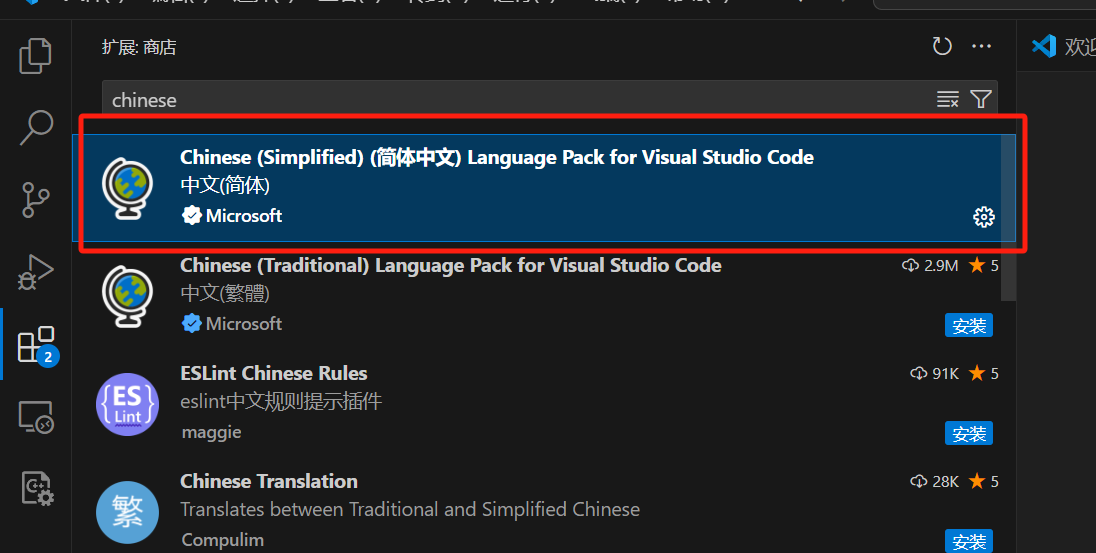The image size is (1096, 553).
Task: Select ESLint Chinese Rules title
Action: coord(273,373)
